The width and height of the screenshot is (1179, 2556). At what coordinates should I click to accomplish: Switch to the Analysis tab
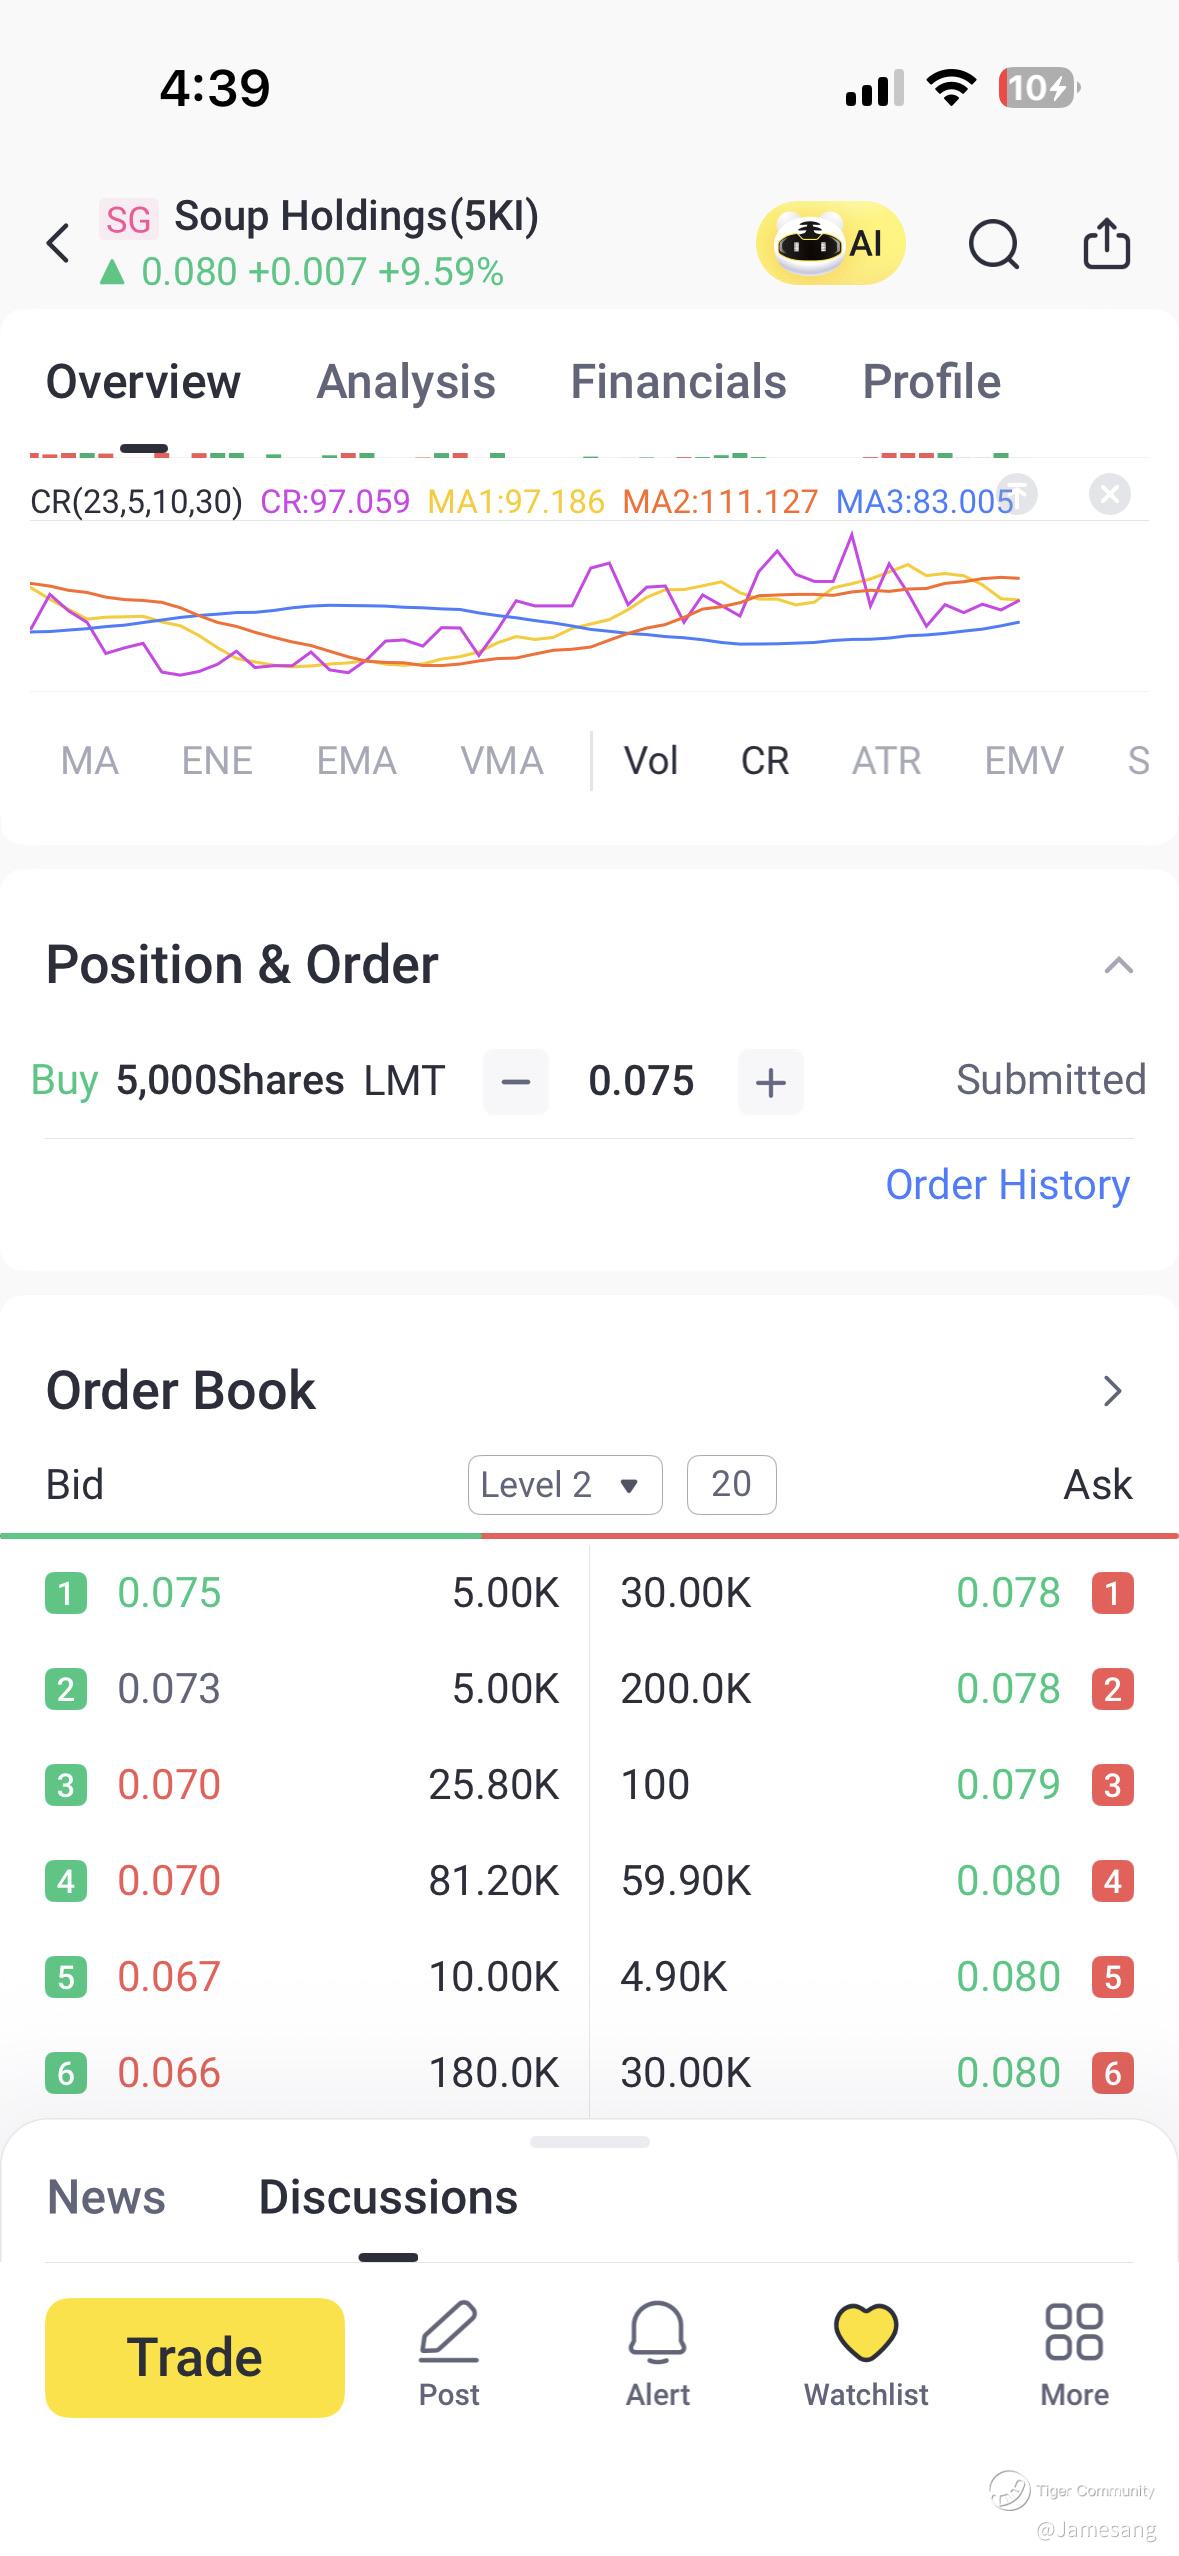pos(406,382)
